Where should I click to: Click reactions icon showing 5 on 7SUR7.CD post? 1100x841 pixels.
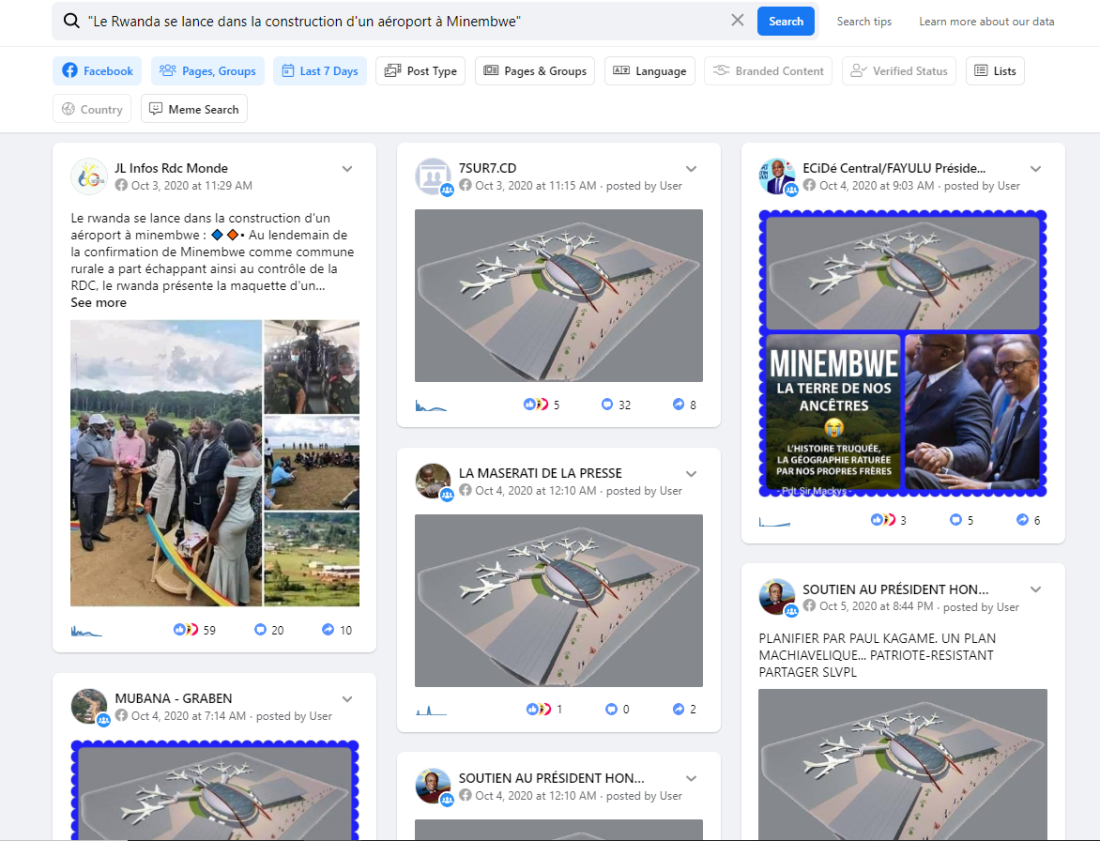pyautogui.click(x=536, y=405)
